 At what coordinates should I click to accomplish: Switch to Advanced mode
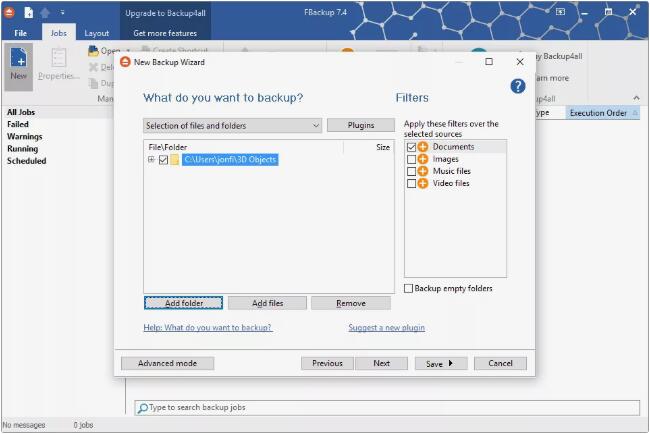pyautogui.click(x=167, y=363)
